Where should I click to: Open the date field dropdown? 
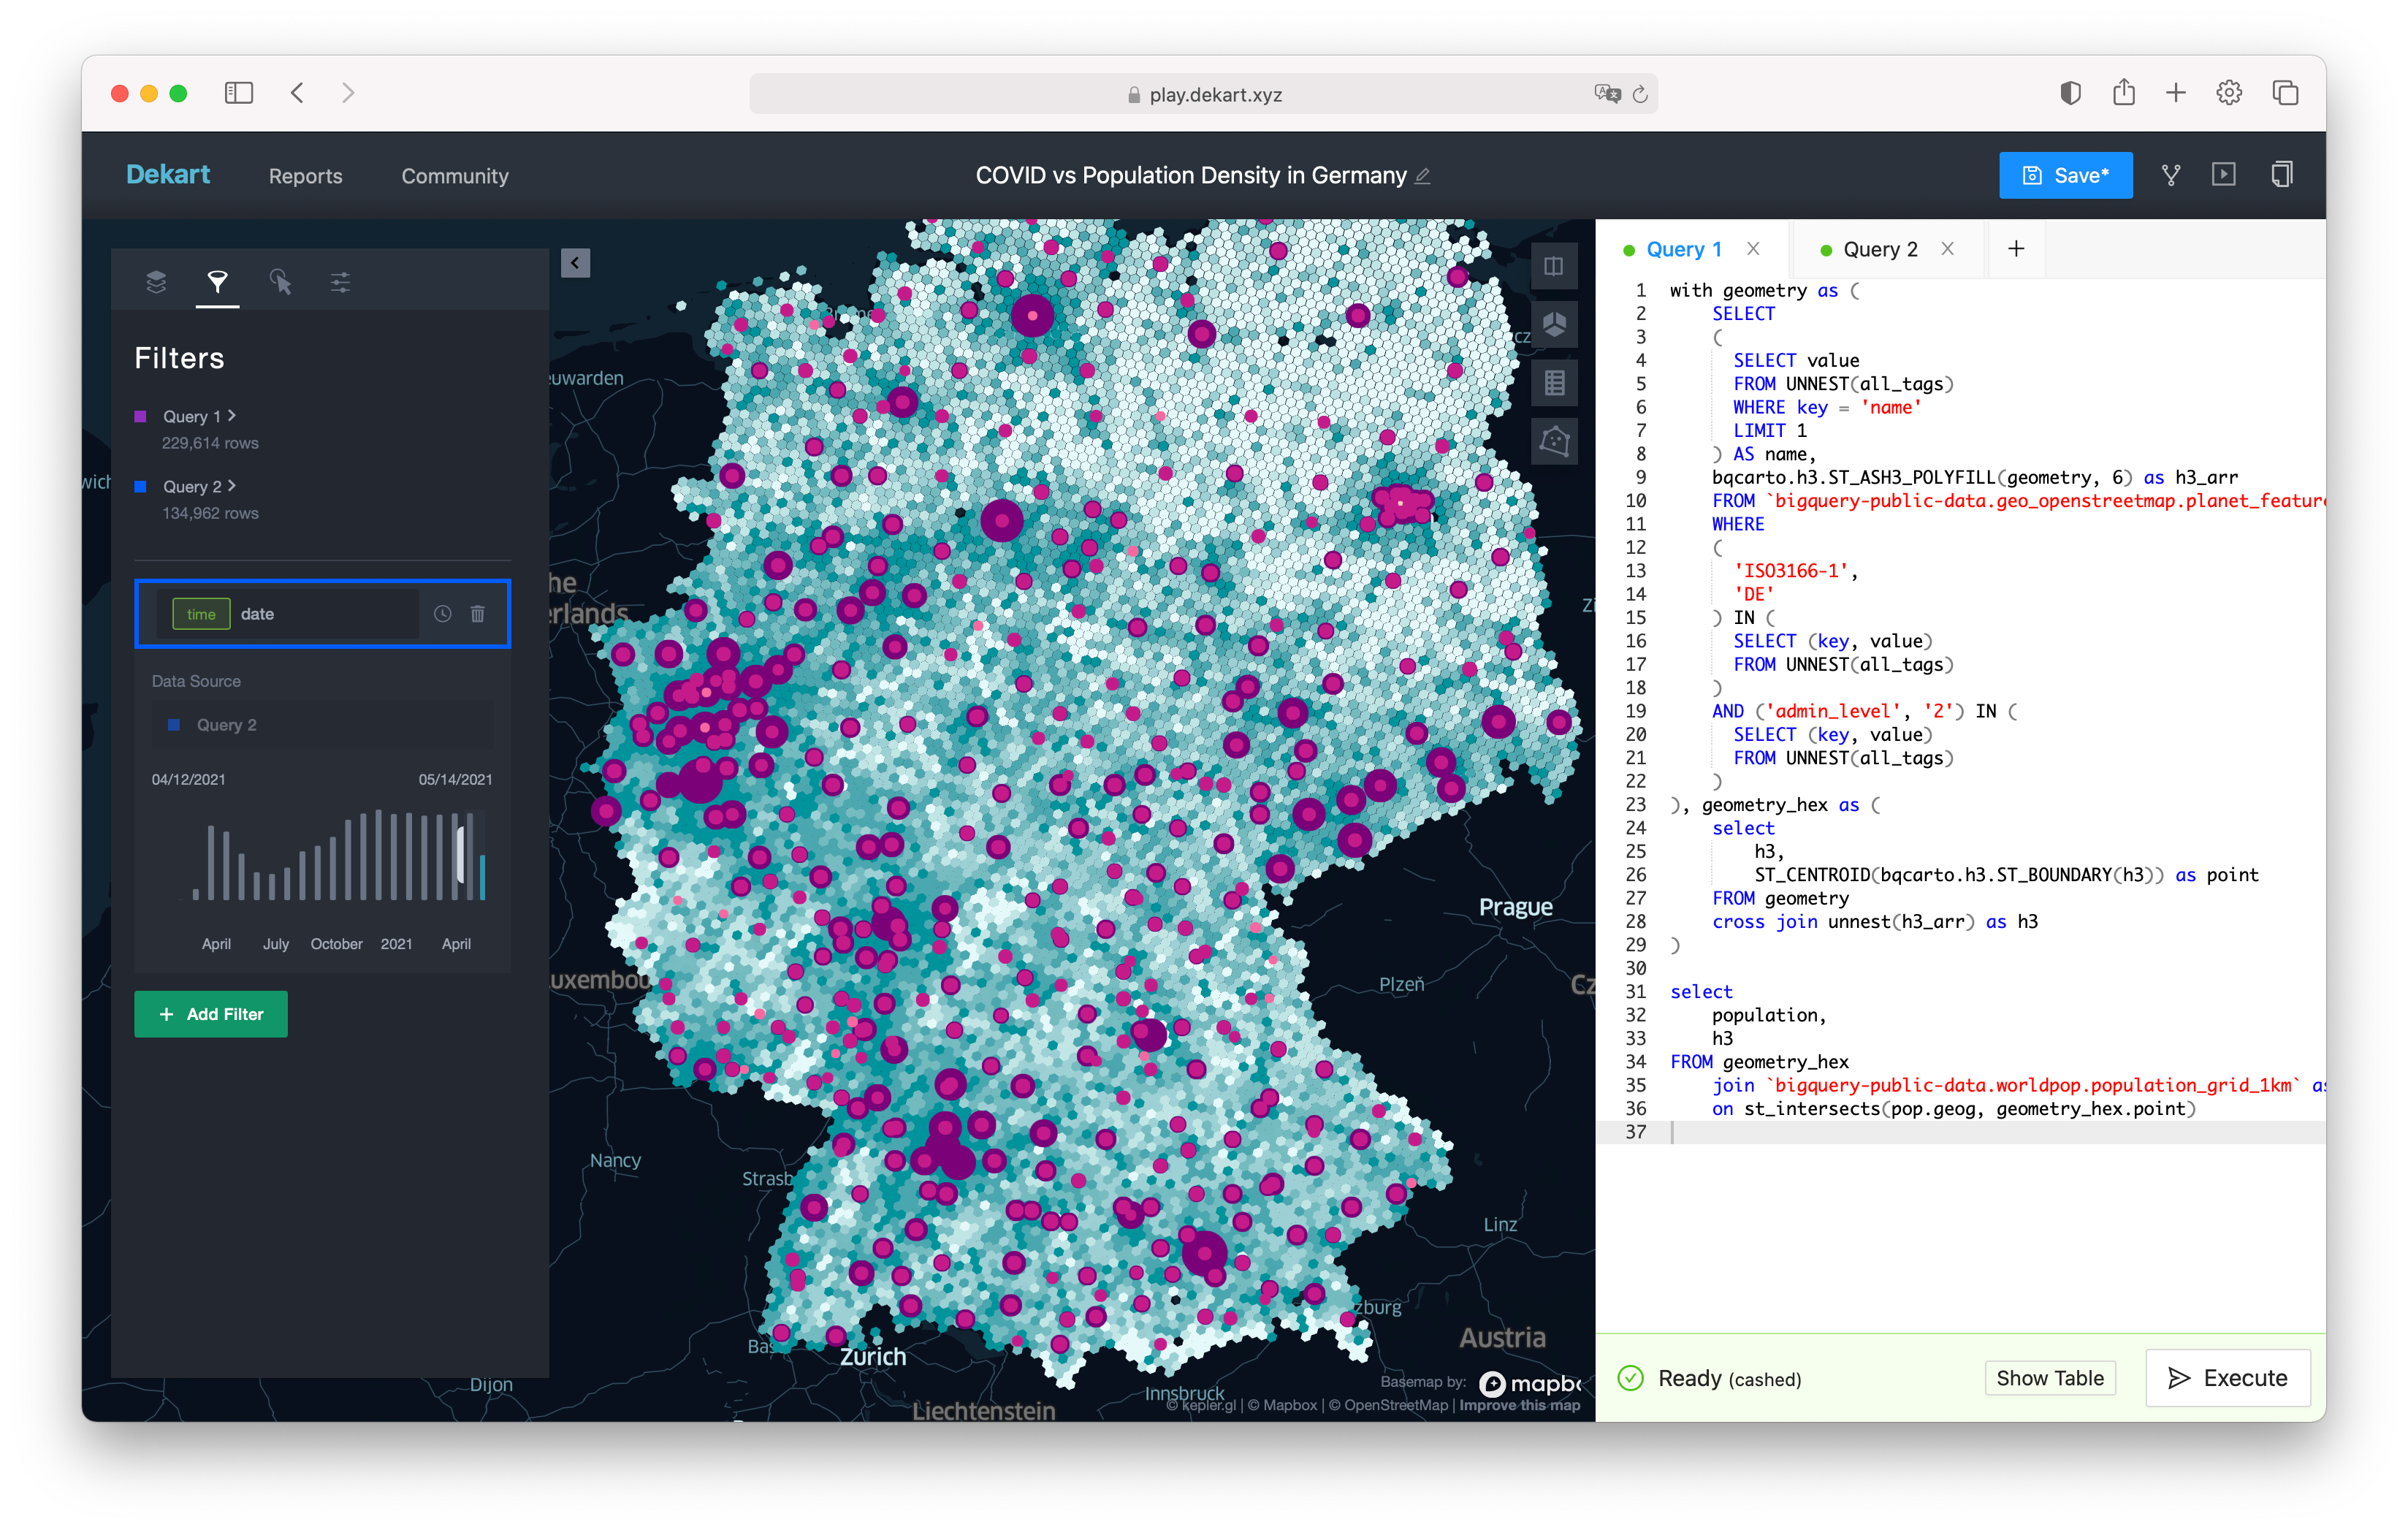click(x=290, y=614)
